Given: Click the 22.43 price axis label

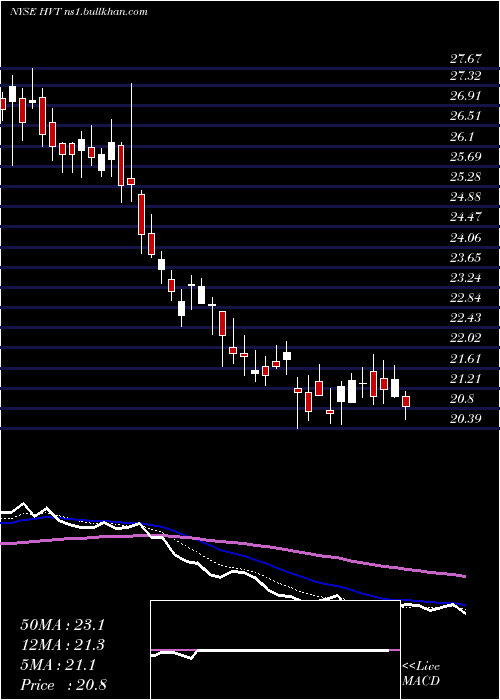Looking at the screenshot, I should (466, 318).
